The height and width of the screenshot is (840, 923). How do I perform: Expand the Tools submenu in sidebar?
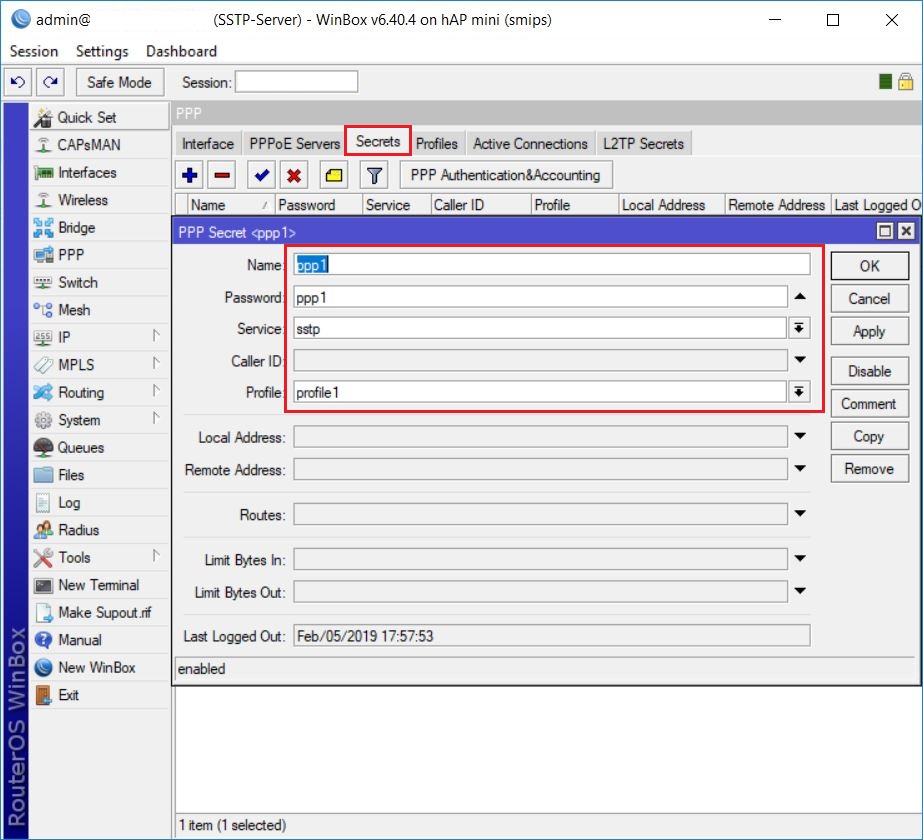tap(155, 556)
